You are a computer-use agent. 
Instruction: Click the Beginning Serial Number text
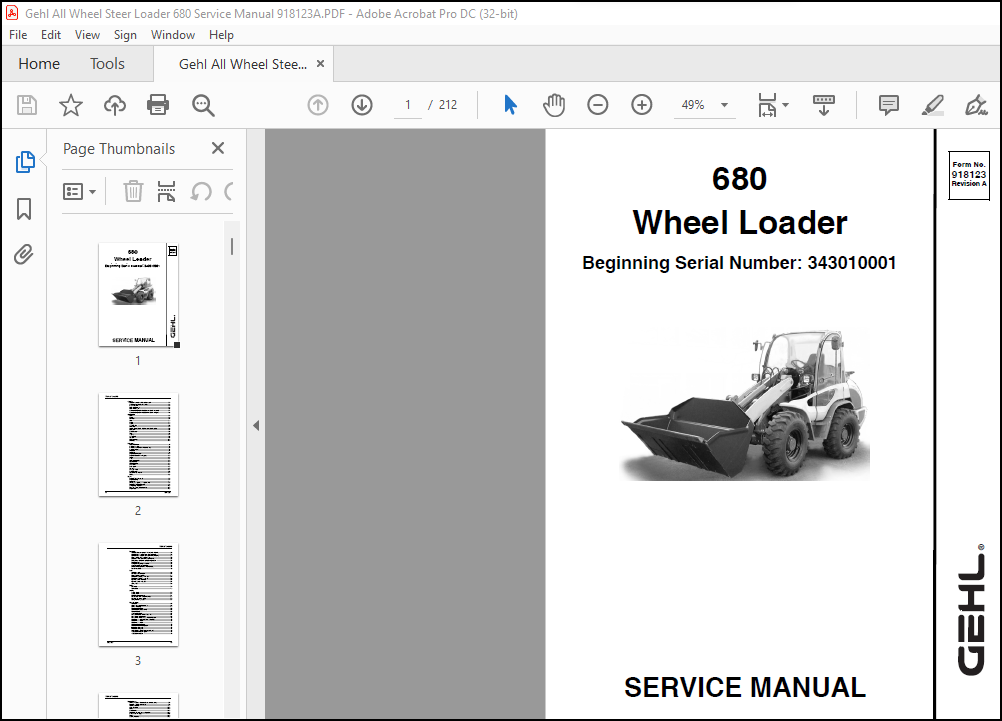pos(739,263)
